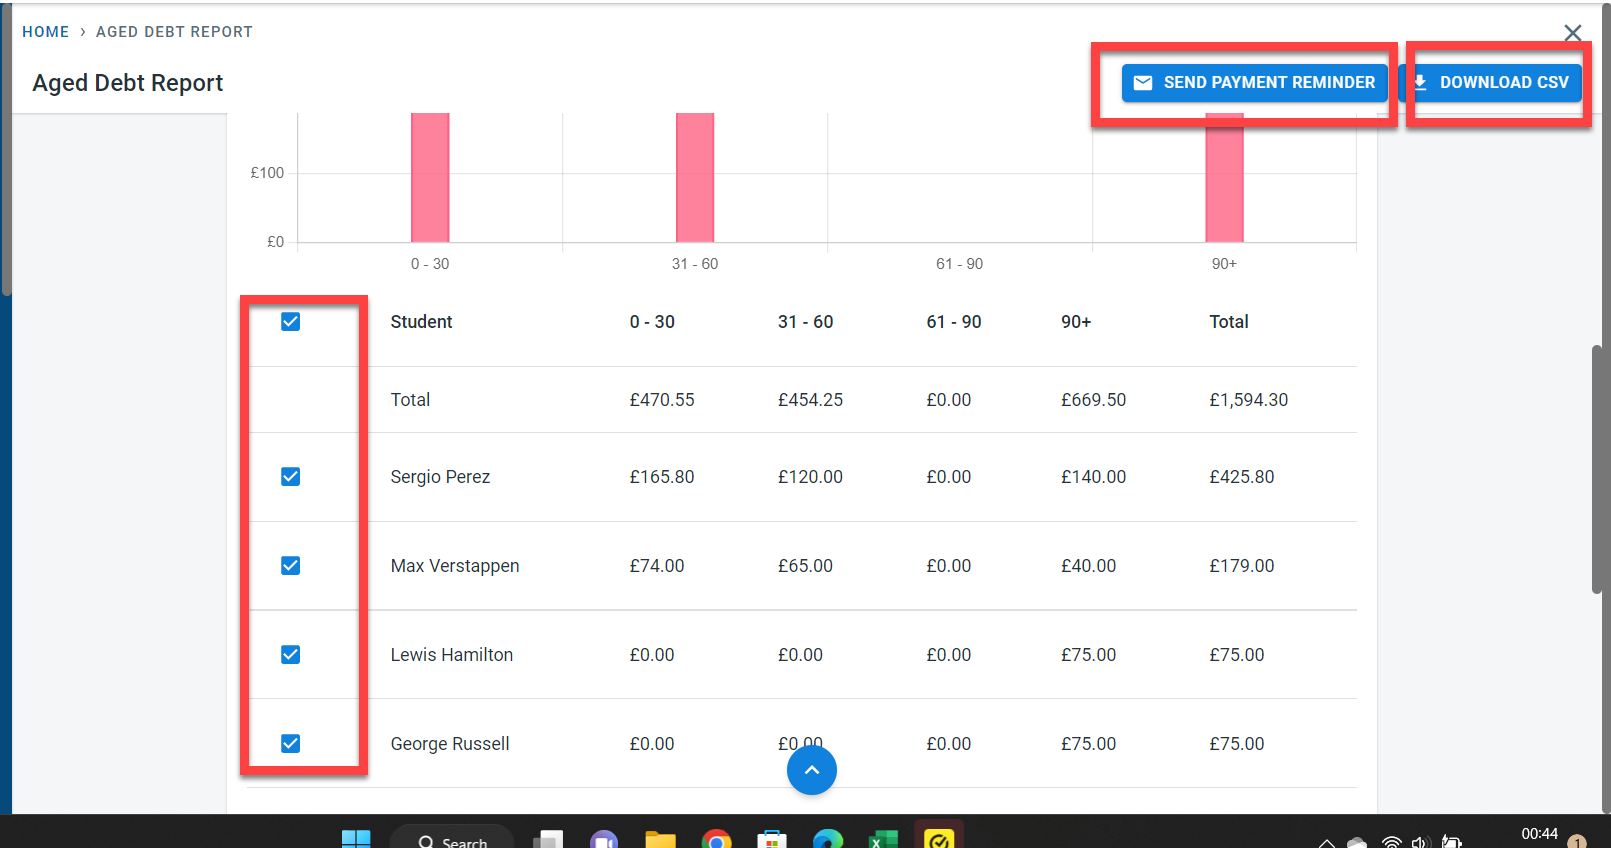This screenshot has height=848, width=1611.
Task: Launch Google Chrome from taskbar
Action: click(x=716, y=840)
